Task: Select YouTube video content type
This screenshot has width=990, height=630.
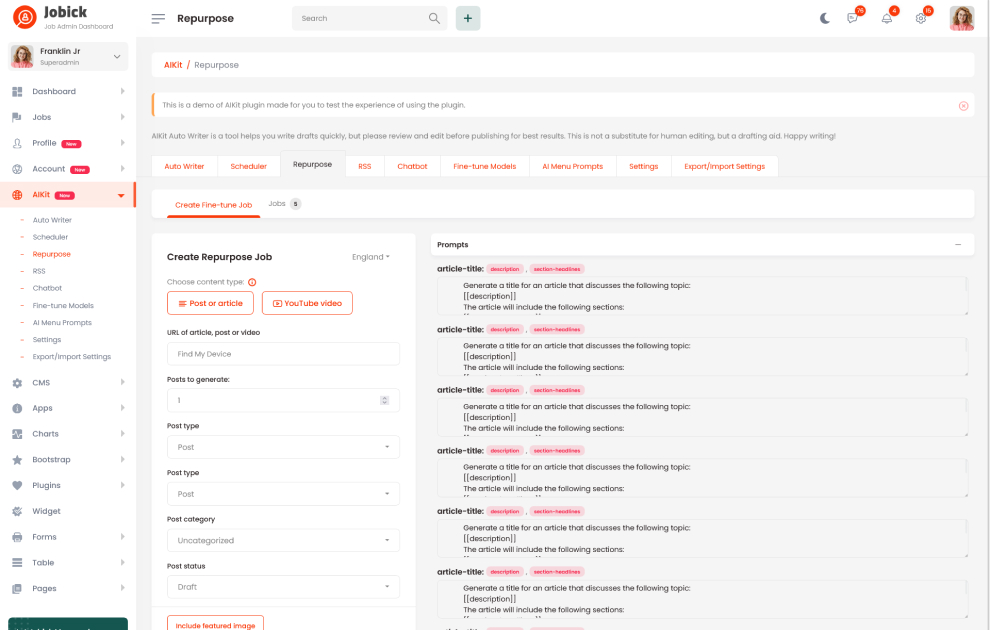Action: pos(307,303)
